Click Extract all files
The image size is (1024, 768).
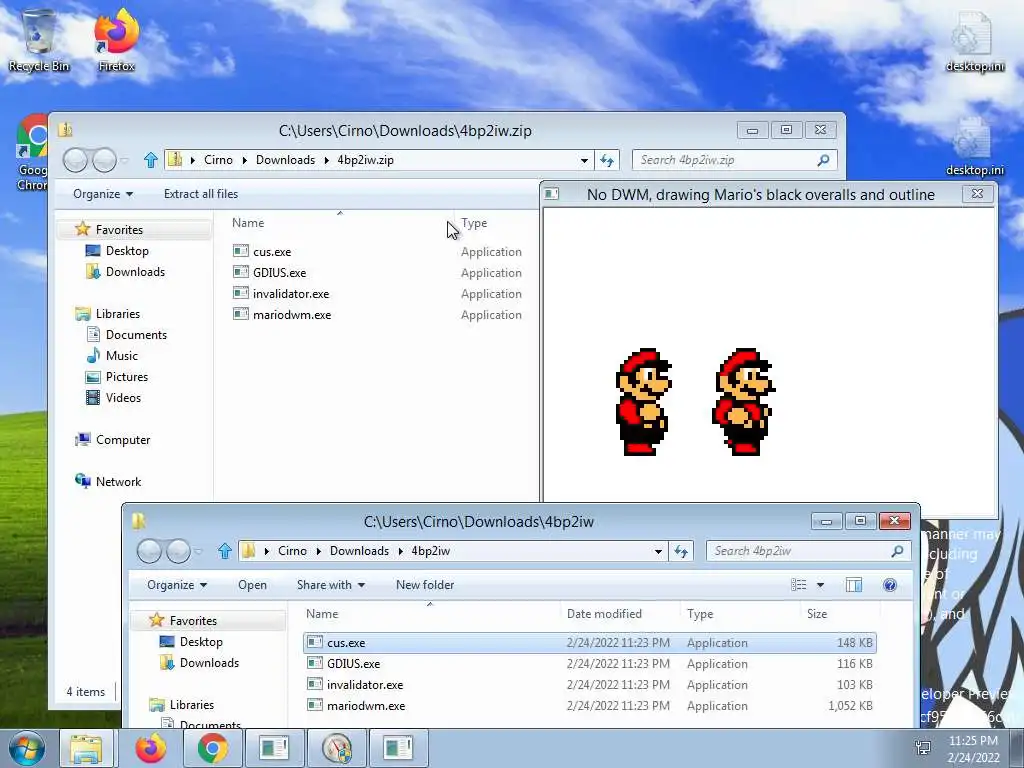coord(201,194)
